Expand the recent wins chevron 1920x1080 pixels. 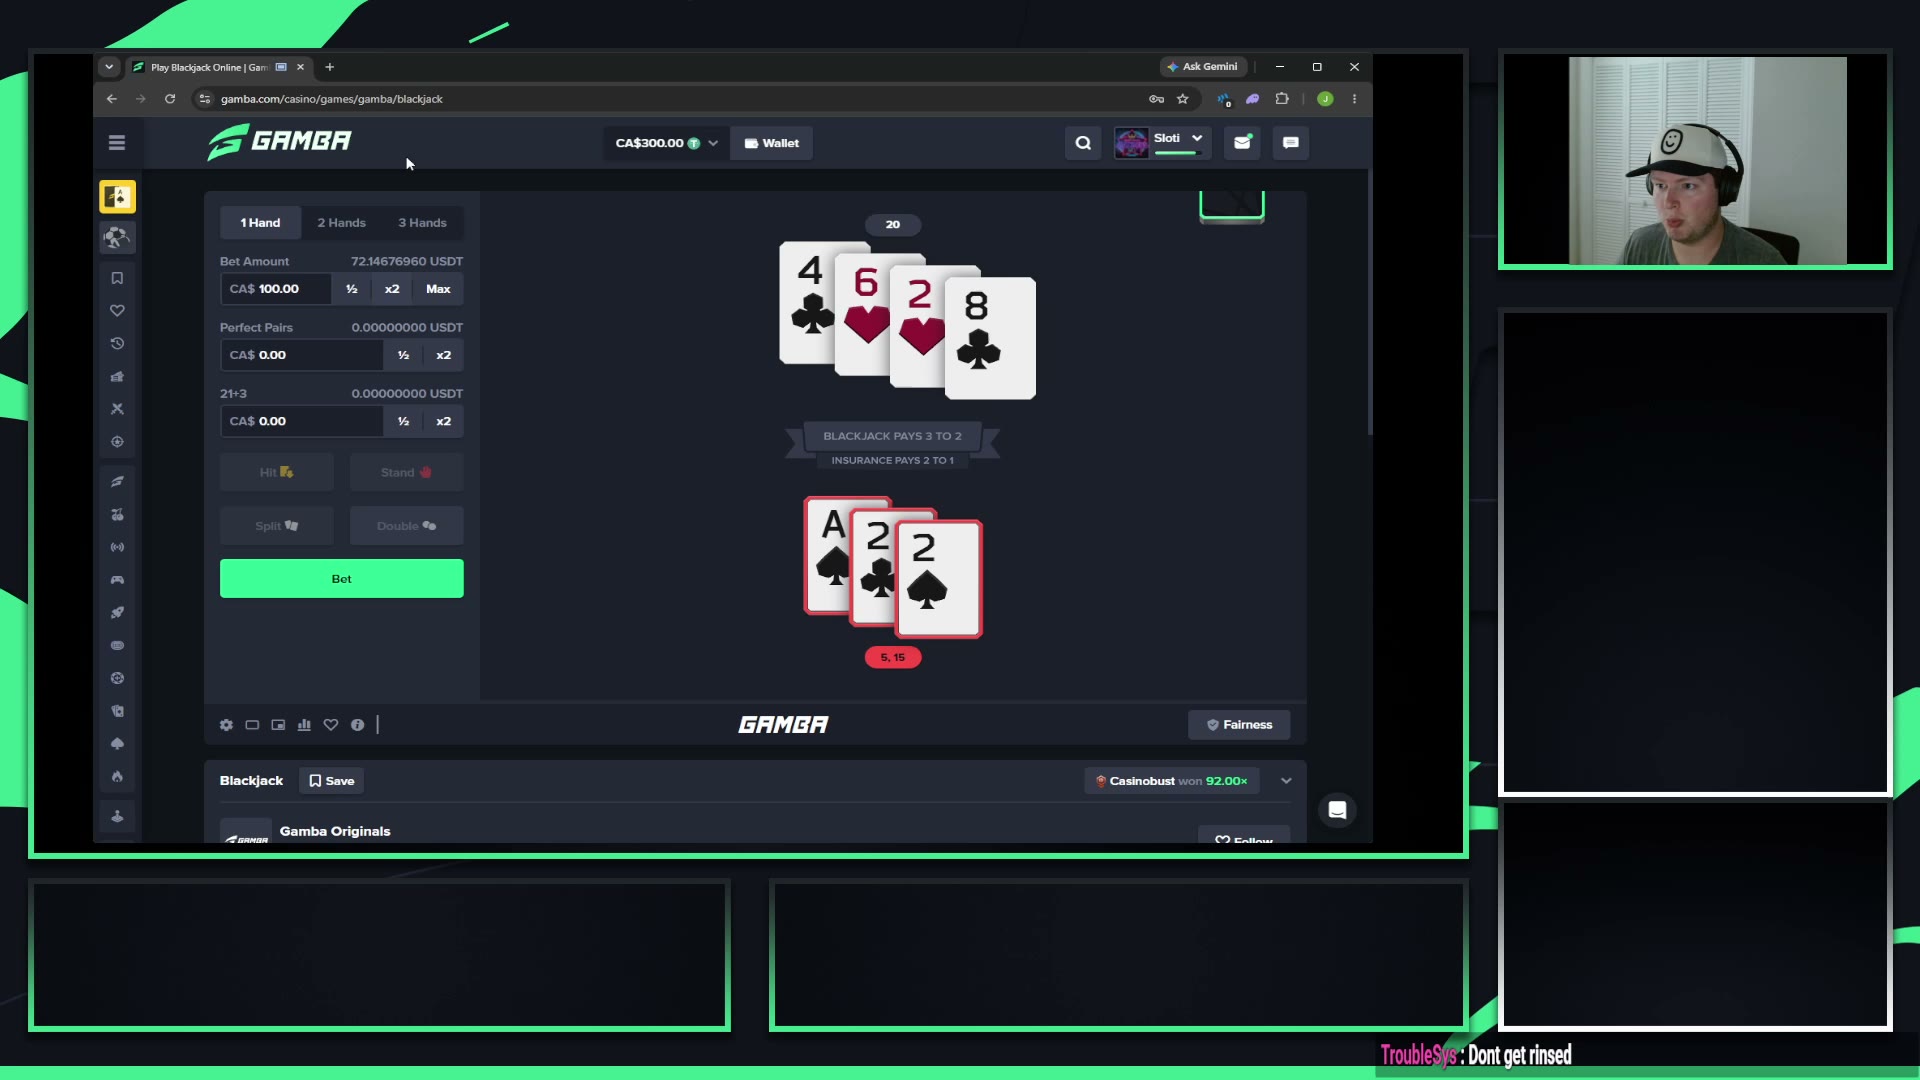pos(1286,781)
